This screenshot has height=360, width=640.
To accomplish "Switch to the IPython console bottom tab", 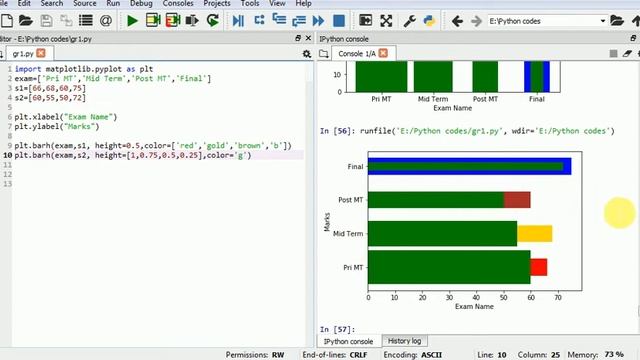I will [349, 341].
